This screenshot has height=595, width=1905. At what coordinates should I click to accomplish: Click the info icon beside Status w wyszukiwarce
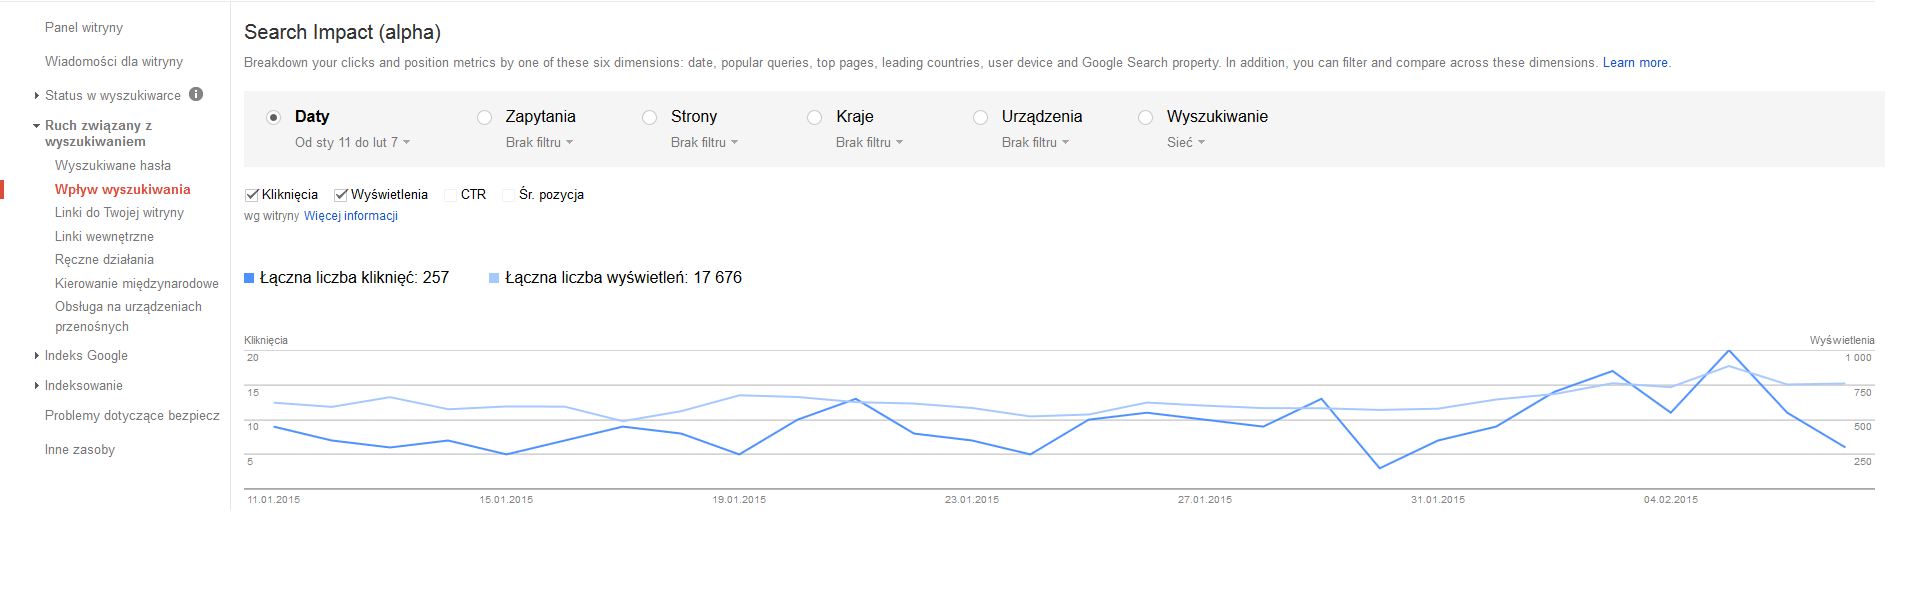pyautogui.click(x=196, y=94)
